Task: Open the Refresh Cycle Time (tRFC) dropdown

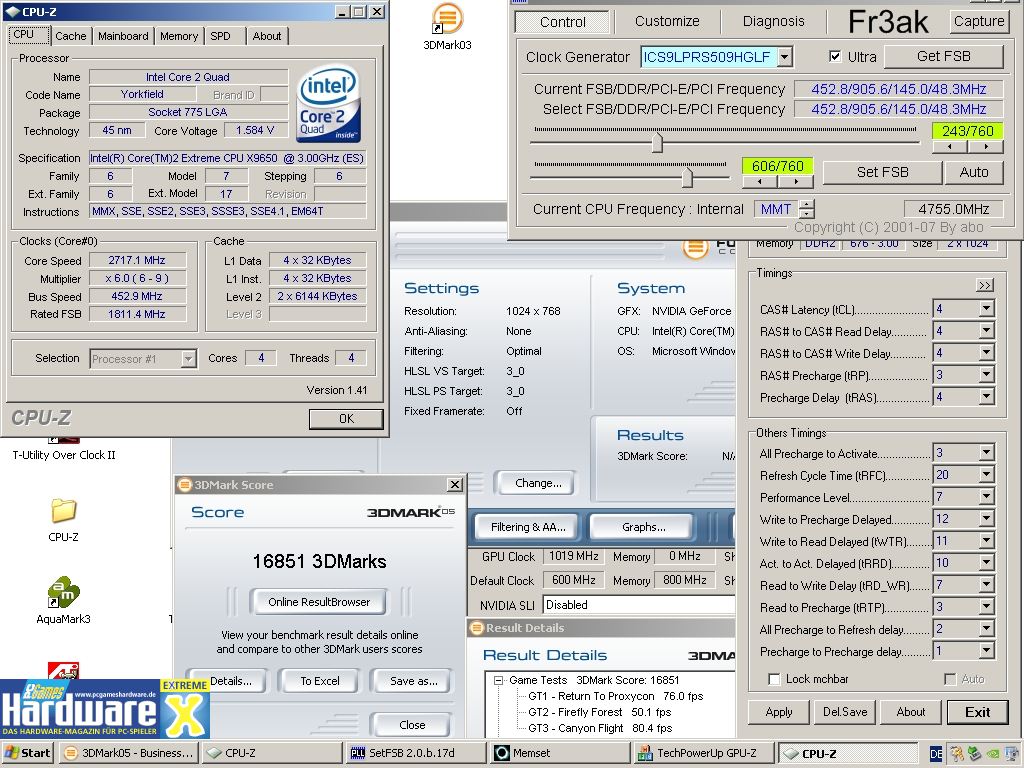Action: pyautogui.click(x=987, y=474)
